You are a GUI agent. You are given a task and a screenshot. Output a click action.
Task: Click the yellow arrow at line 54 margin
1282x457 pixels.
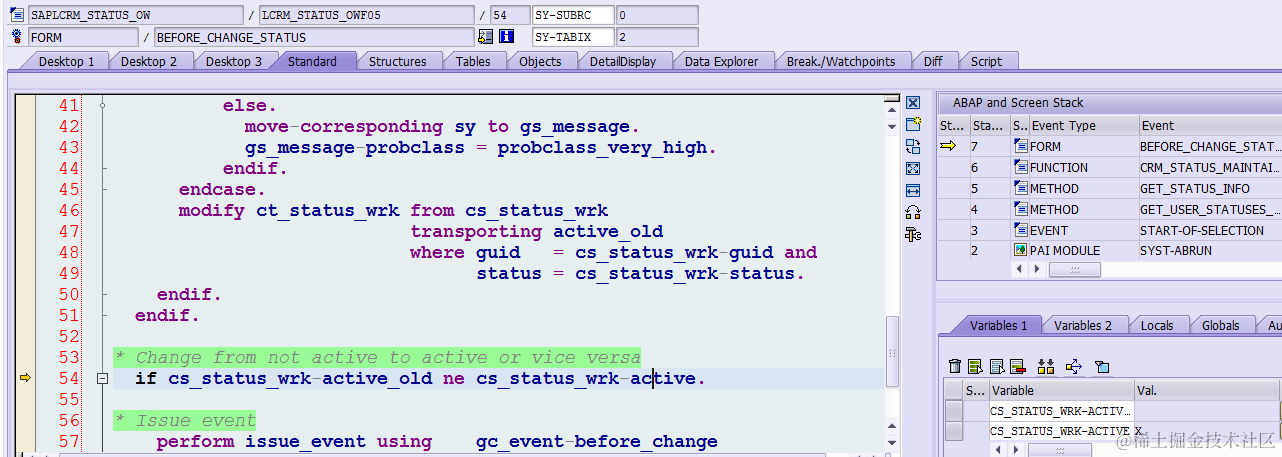tap(25, 378)
